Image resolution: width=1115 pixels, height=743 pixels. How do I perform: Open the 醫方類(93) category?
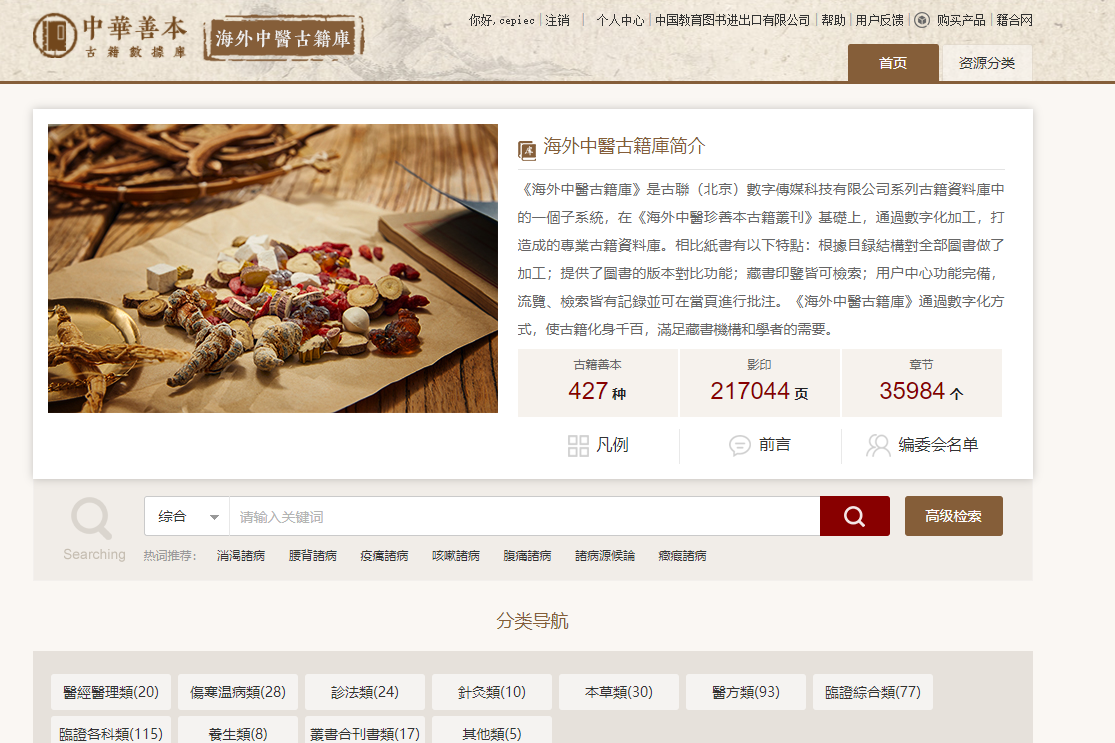tap(746, 692)
